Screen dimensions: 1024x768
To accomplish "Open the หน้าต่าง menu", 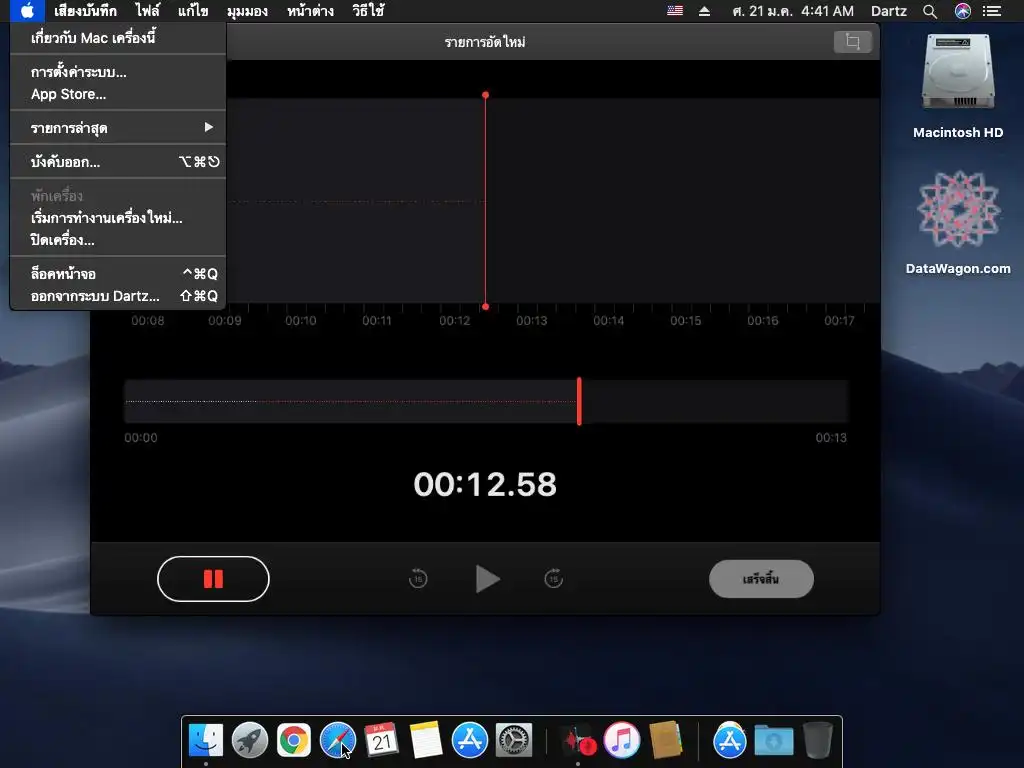I will tap(310, 11).
